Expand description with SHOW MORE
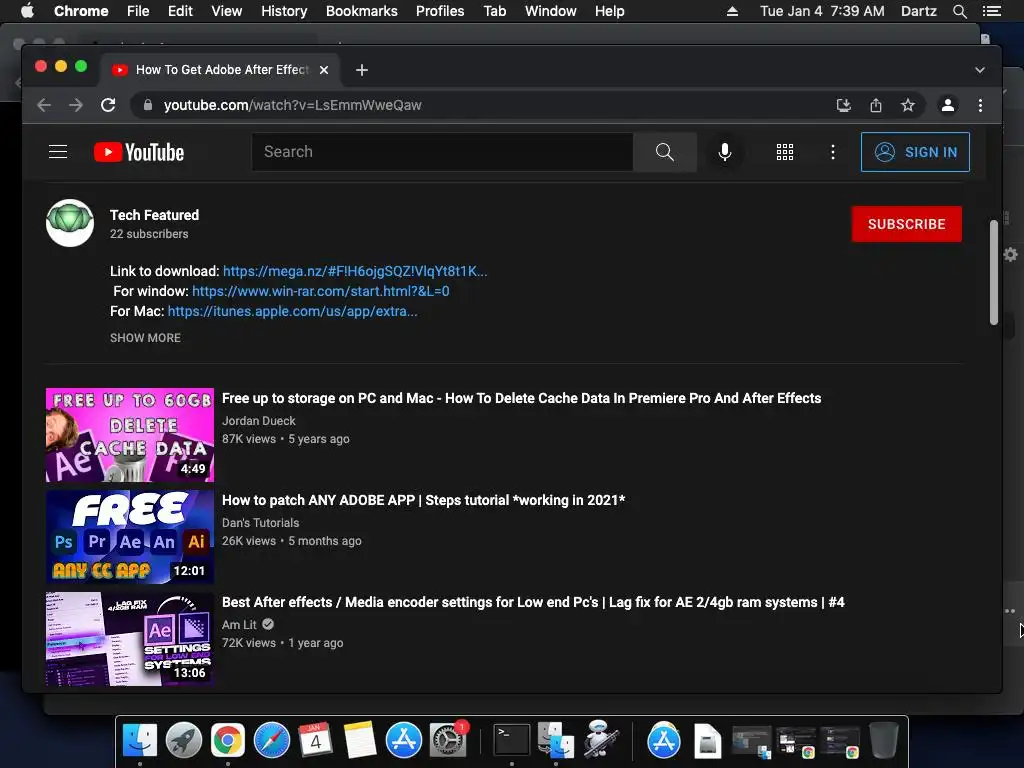The width and height of the screenshot is (1024, 768). tap(145, 338)
